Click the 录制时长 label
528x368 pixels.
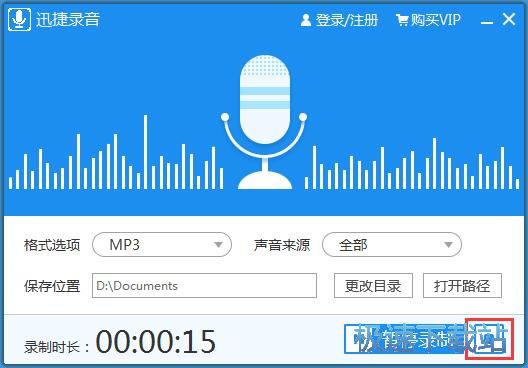57,347
